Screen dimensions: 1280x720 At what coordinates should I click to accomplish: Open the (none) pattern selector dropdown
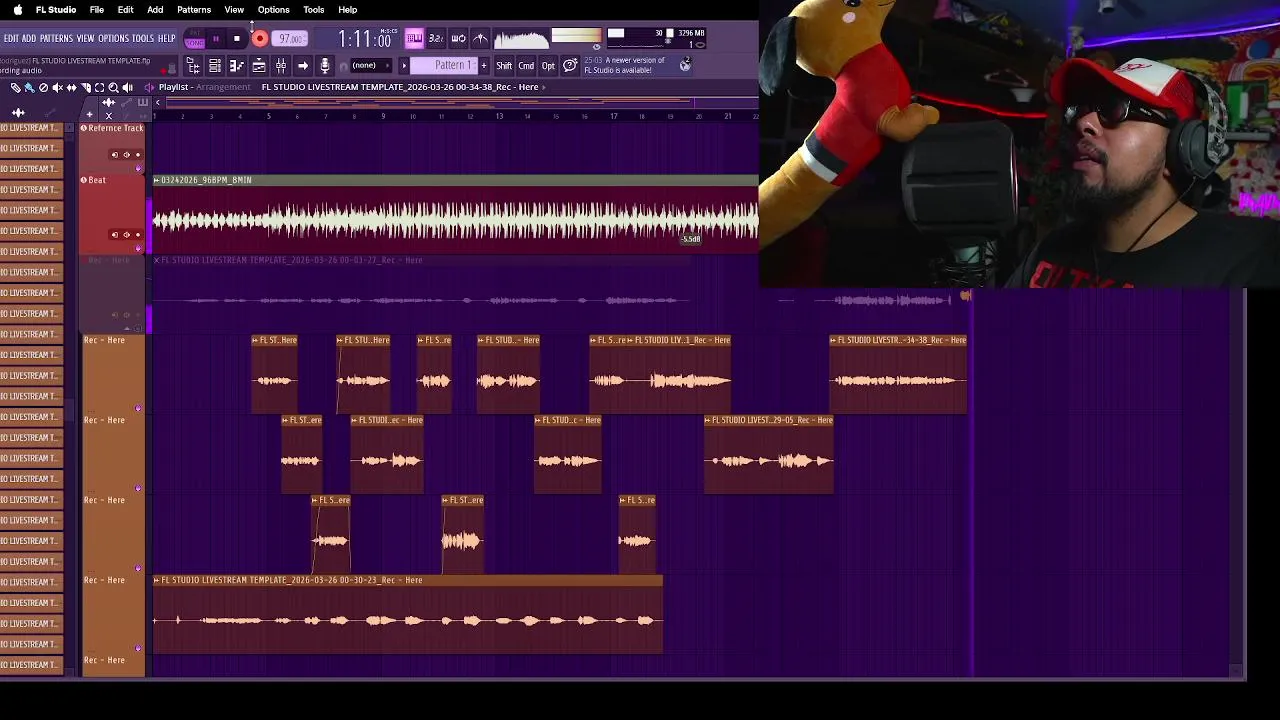click(x=371, y=65)
